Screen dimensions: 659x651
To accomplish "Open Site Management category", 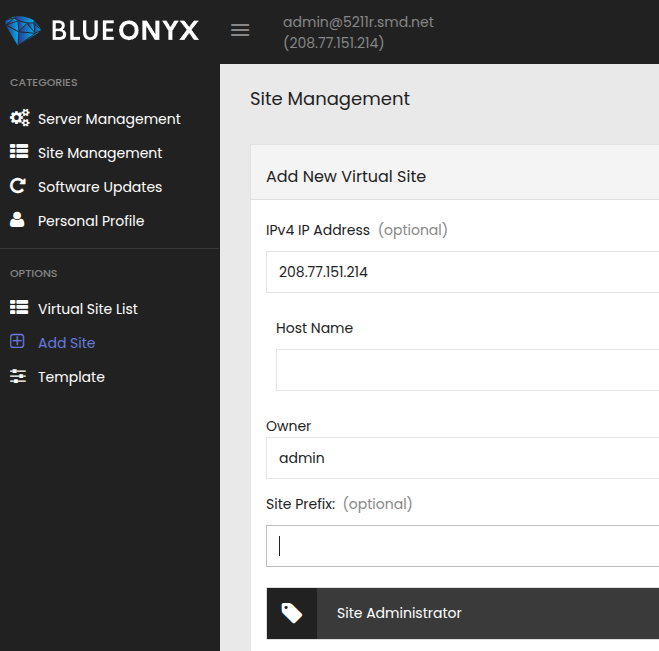I will click(x=100, y=153).
